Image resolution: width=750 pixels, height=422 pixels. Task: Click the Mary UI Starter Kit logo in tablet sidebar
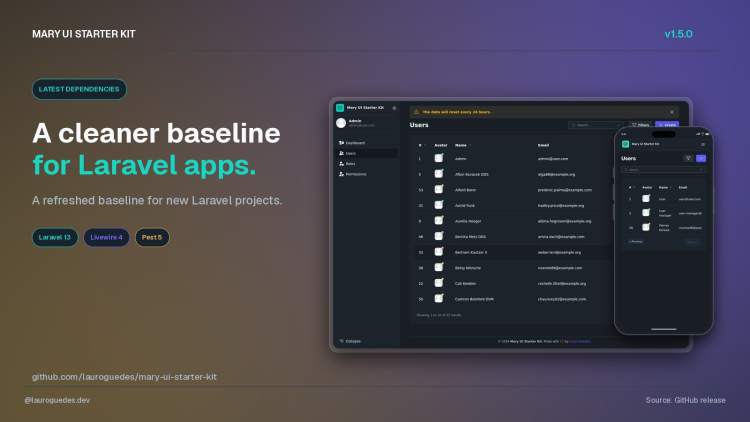(340, 108)
